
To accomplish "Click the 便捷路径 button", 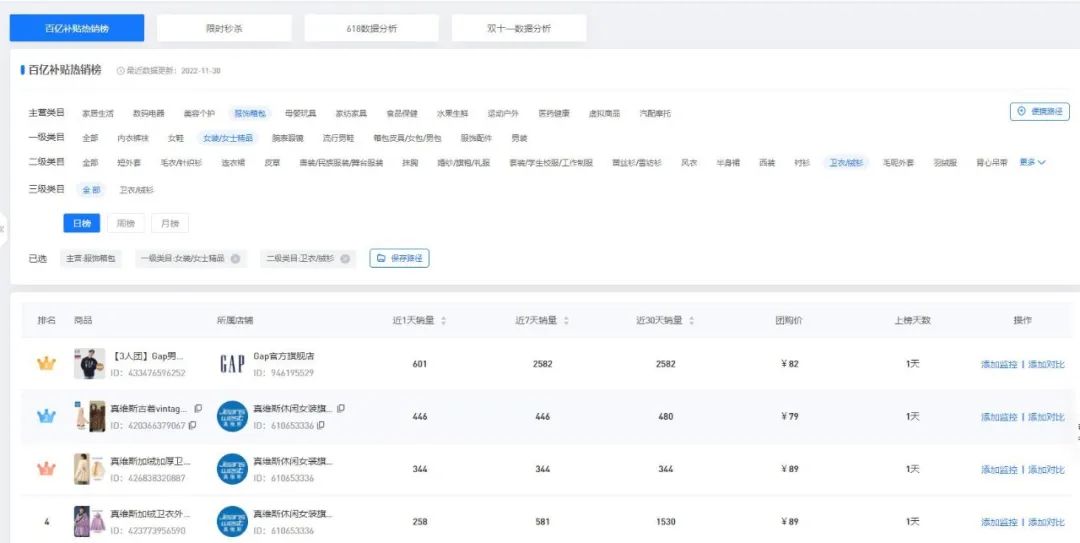I will pyautogui.click(x=1040, y=111).
